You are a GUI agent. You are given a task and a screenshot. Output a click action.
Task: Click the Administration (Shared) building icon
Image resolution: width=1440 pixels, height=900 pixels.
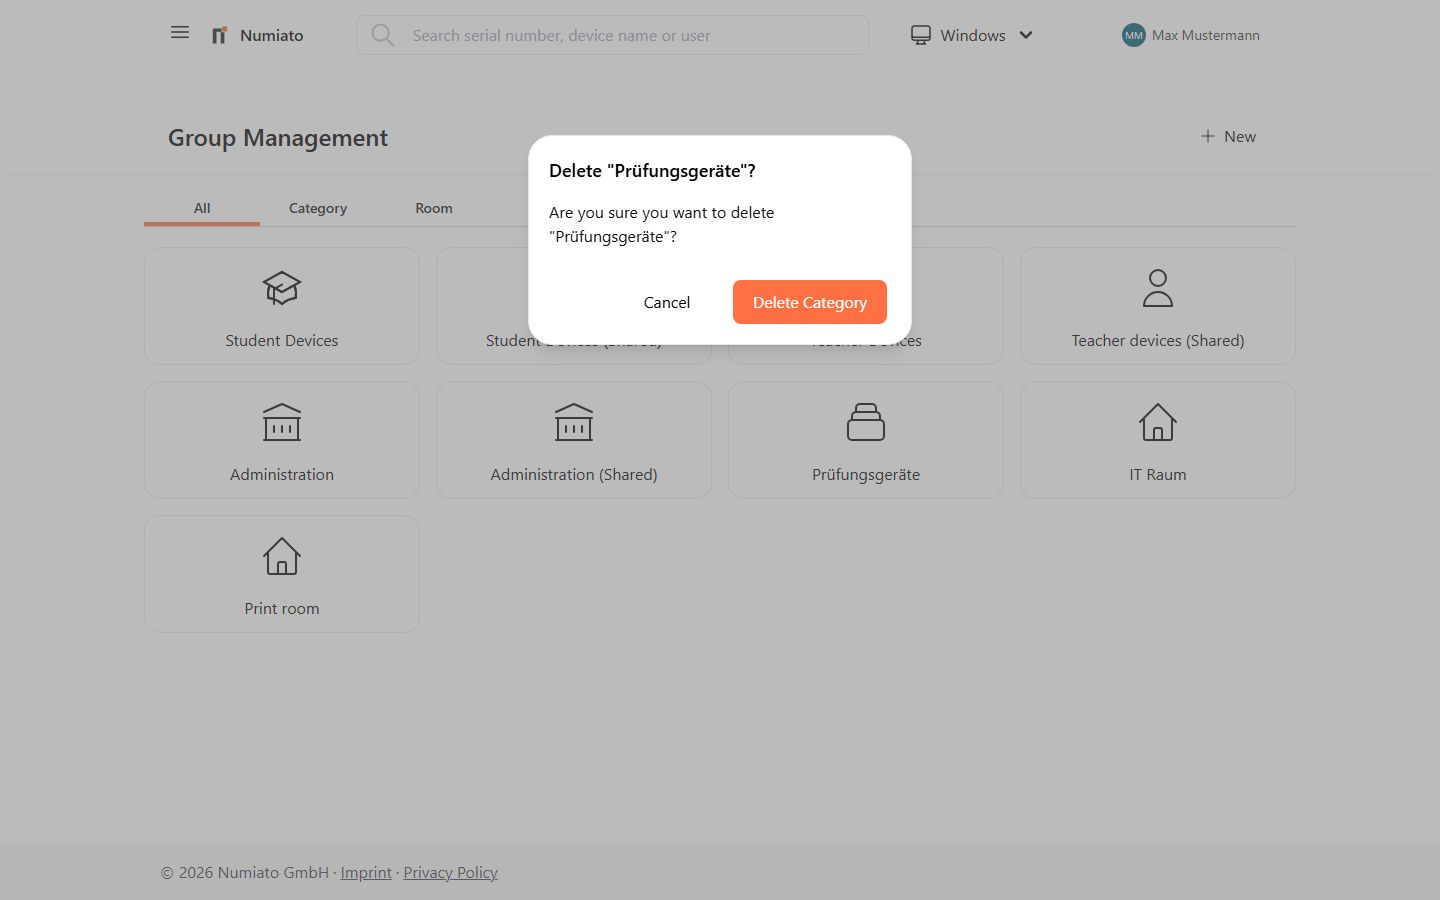point(574,422)
